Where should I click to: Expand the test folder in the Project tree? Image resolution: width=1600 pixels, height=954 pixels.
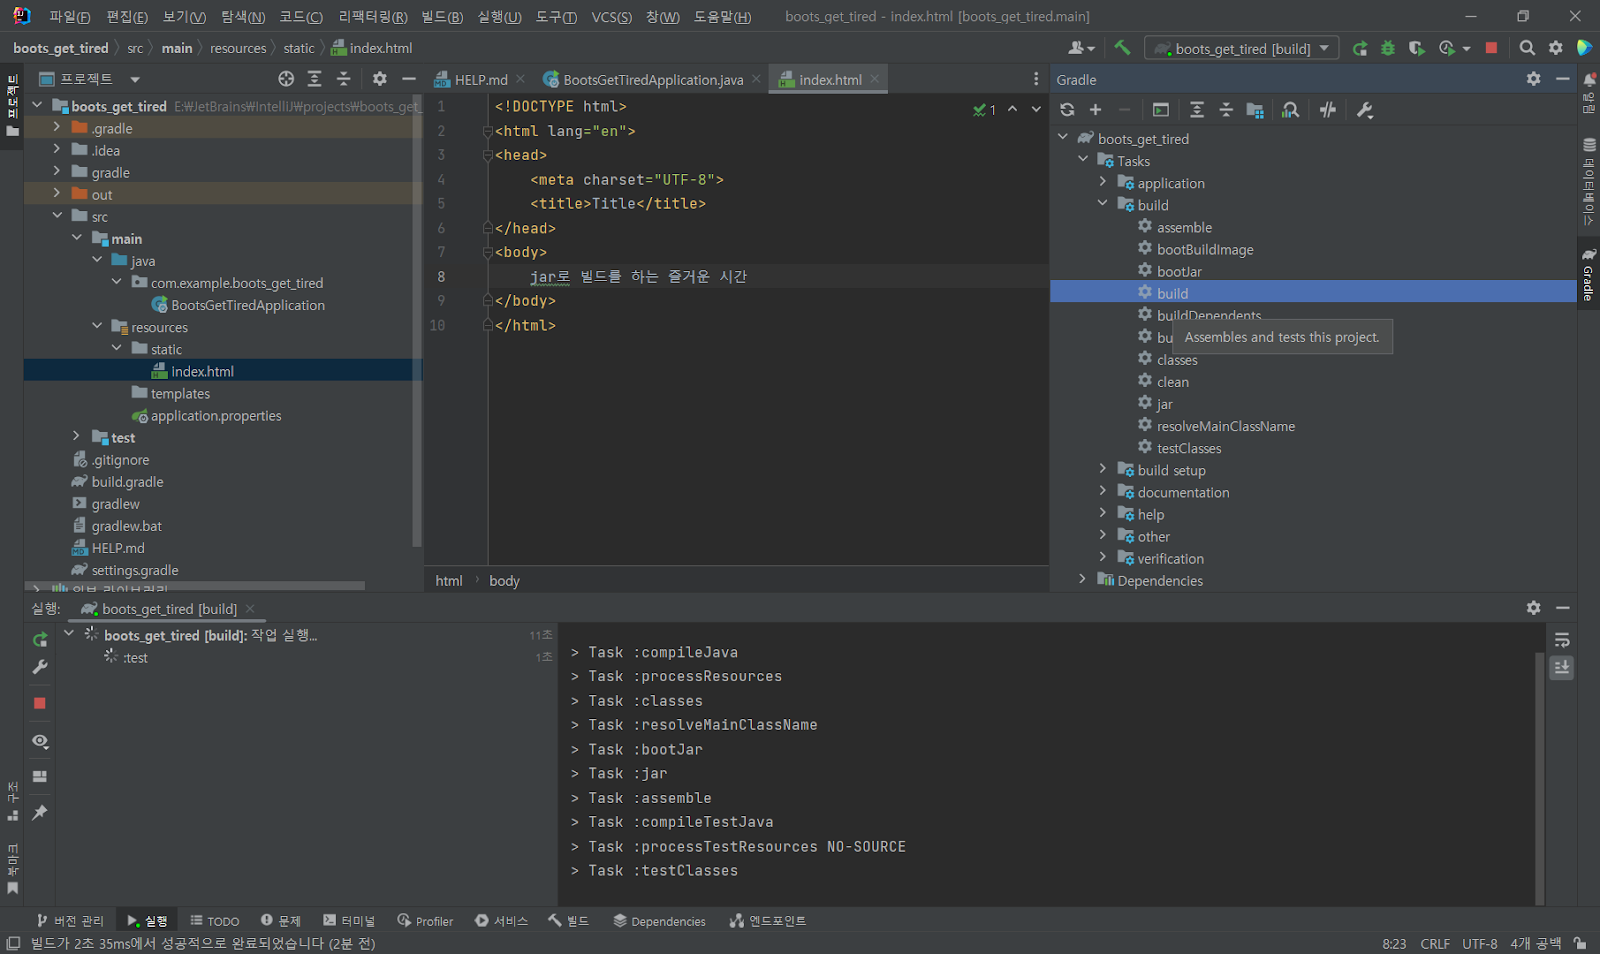click(x=76, y=437)
